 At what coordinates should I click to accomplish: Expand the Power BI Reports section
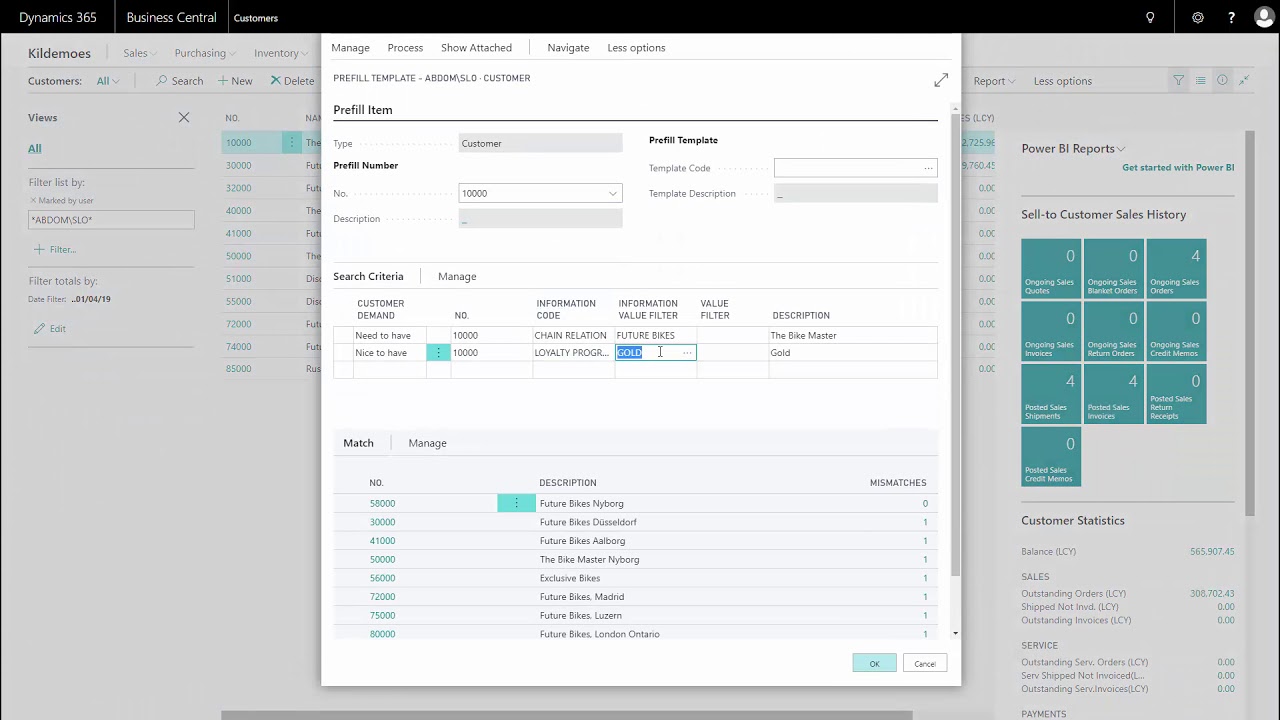pos(1073,149)
